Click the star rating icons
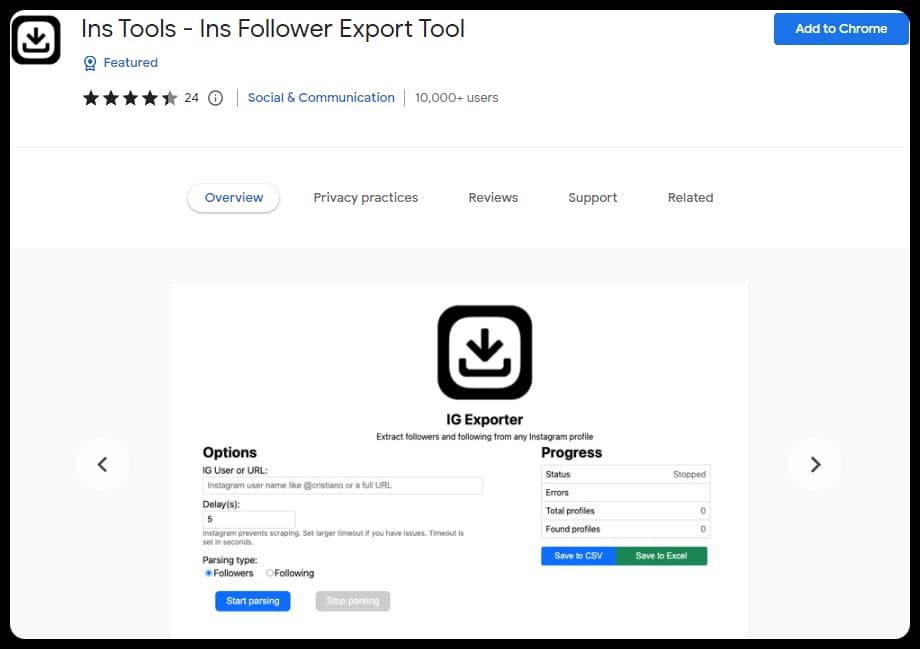 [130, 97]
